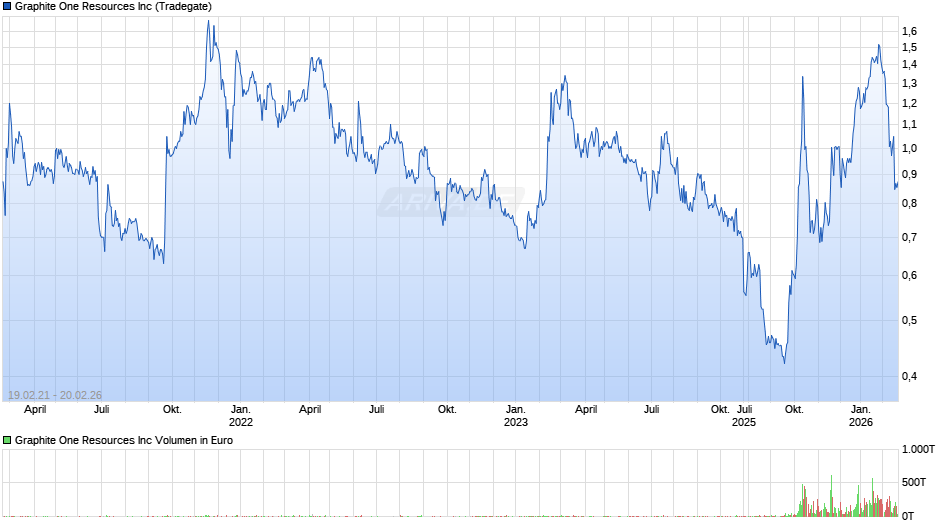Click the '1,4' price axis label
The height and width of the screenshot is (526, 940).
909,64
